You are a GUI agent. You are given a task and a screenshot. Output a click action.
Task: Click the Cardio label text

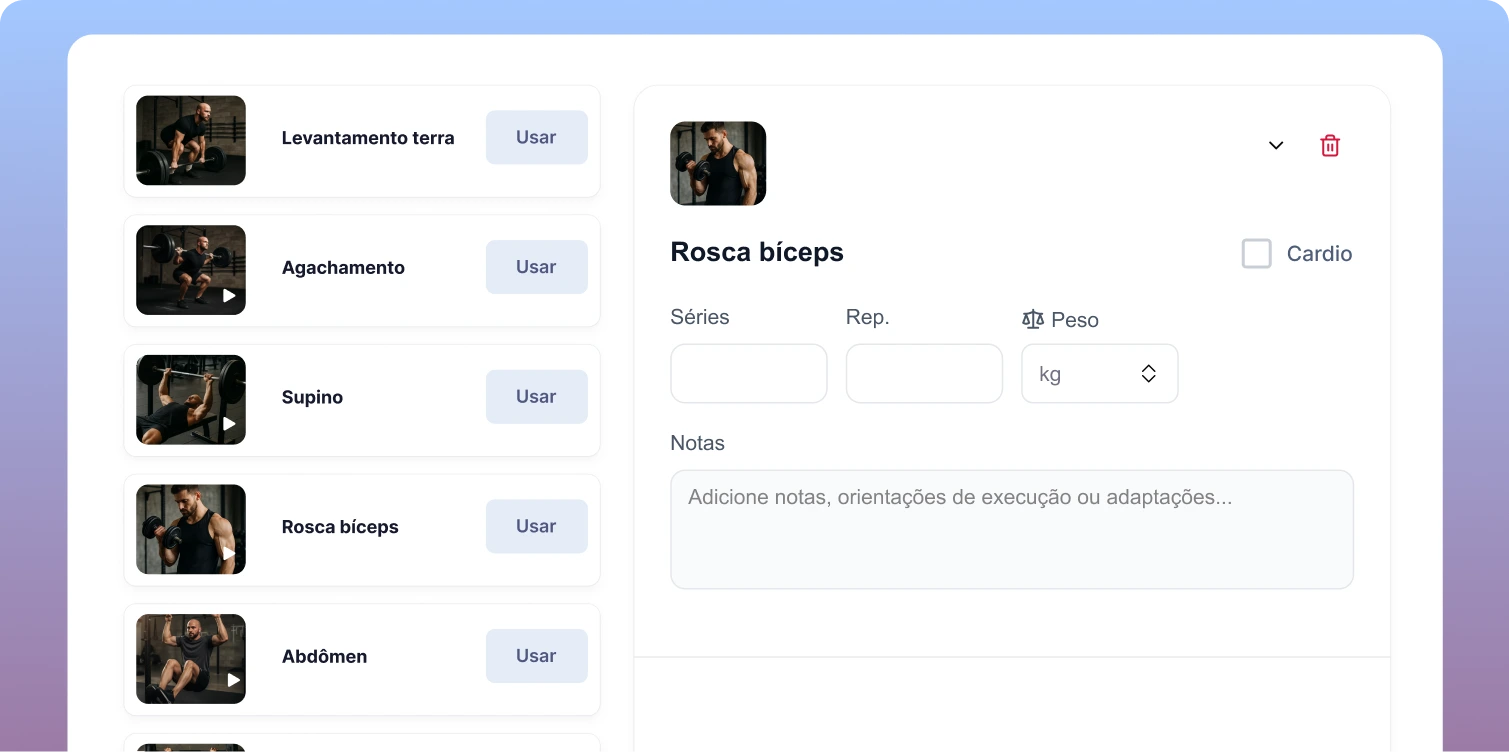pos(1319,254)
